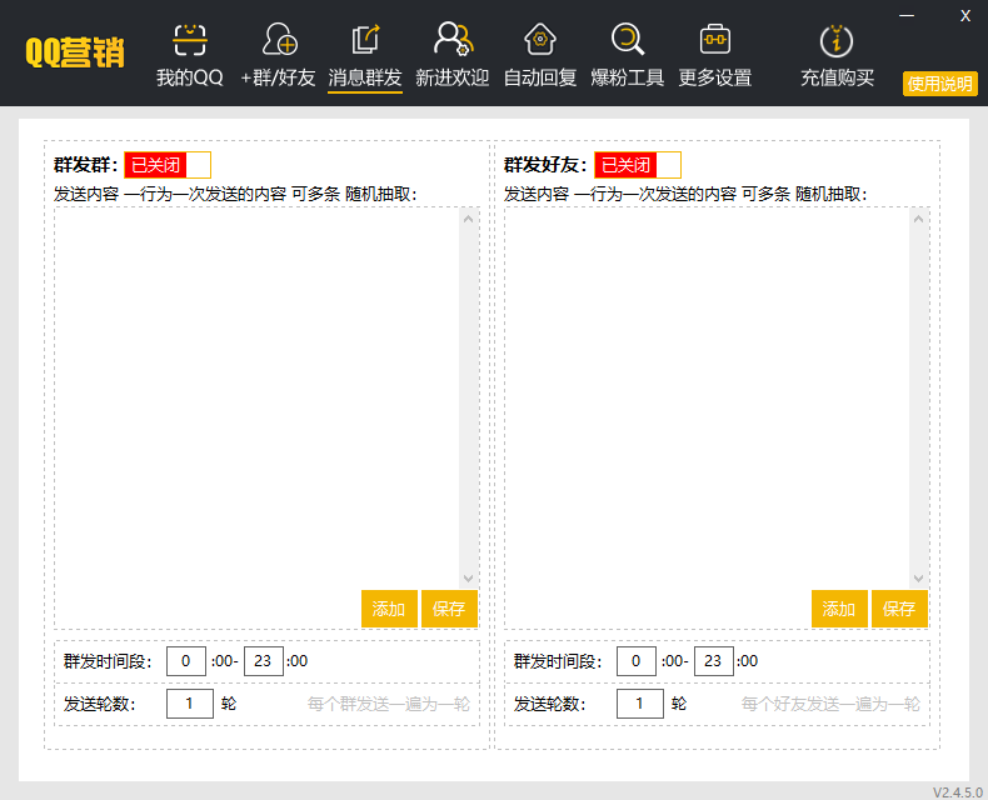Switch to the 消息群发 tab label

click(365, 78)
